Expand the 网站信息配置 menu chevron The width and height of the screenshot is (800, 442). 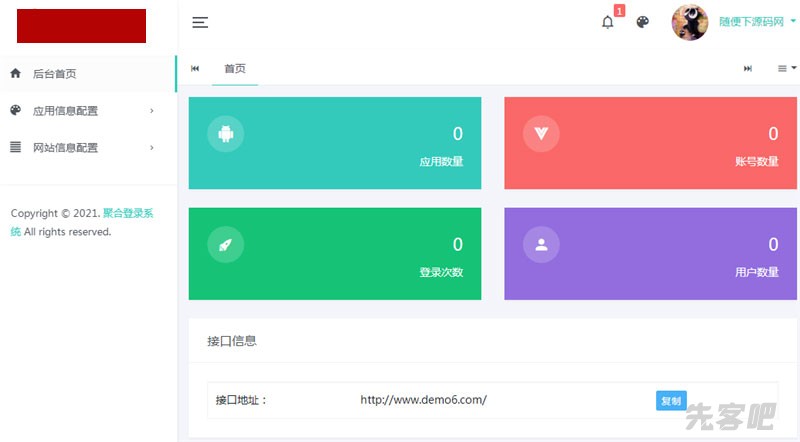click(x=152, y=148)
